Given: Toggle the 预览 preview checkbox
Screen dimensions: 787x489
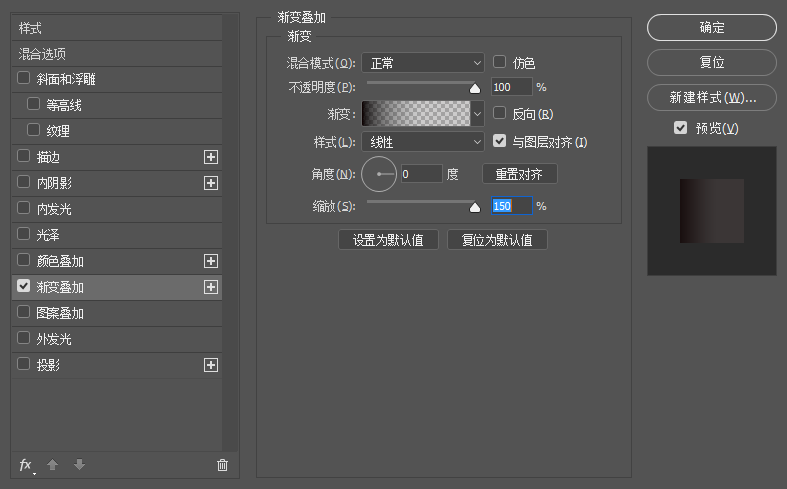Looking at the screenshot, I should 681,128.
